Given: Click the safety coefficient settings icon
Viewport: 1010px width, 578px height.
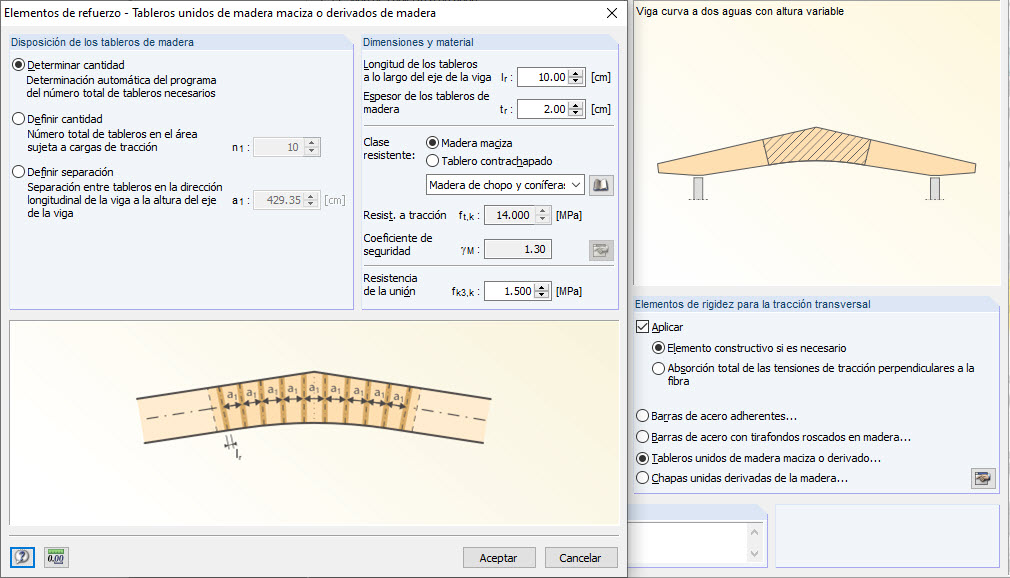Looking at the screenshot, I should coord(600,249).
